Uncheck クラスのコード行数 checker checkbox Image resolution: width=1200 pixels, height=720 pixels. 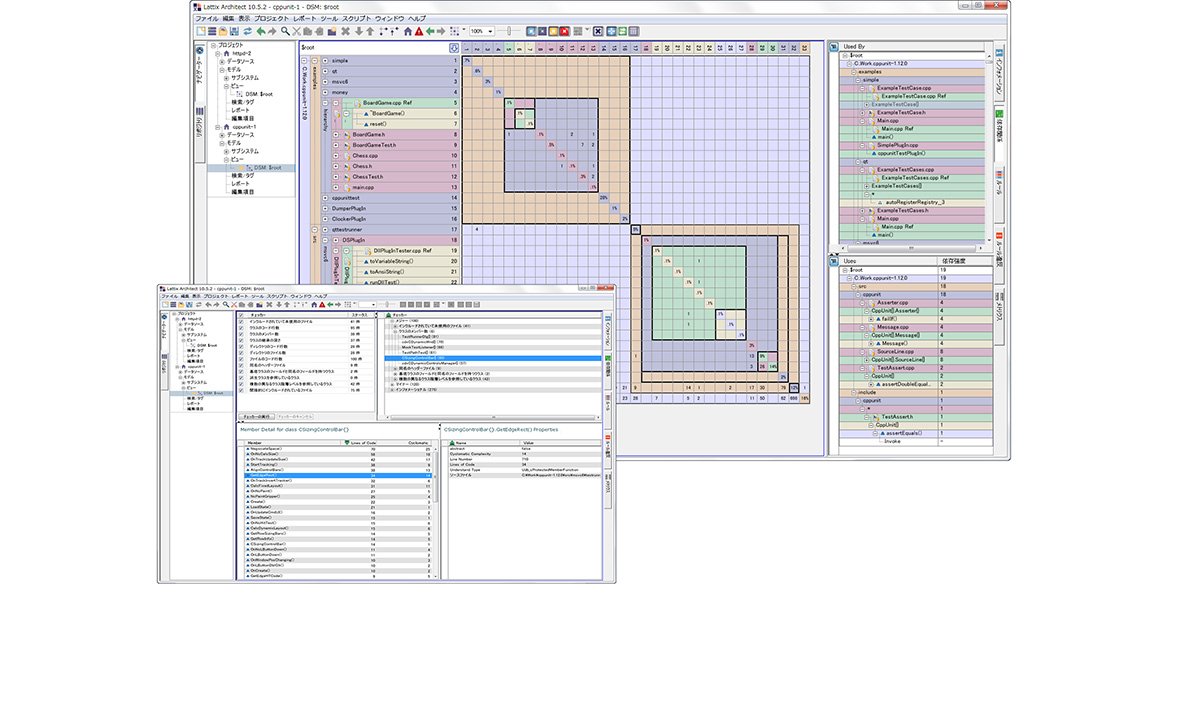(241, 328)
